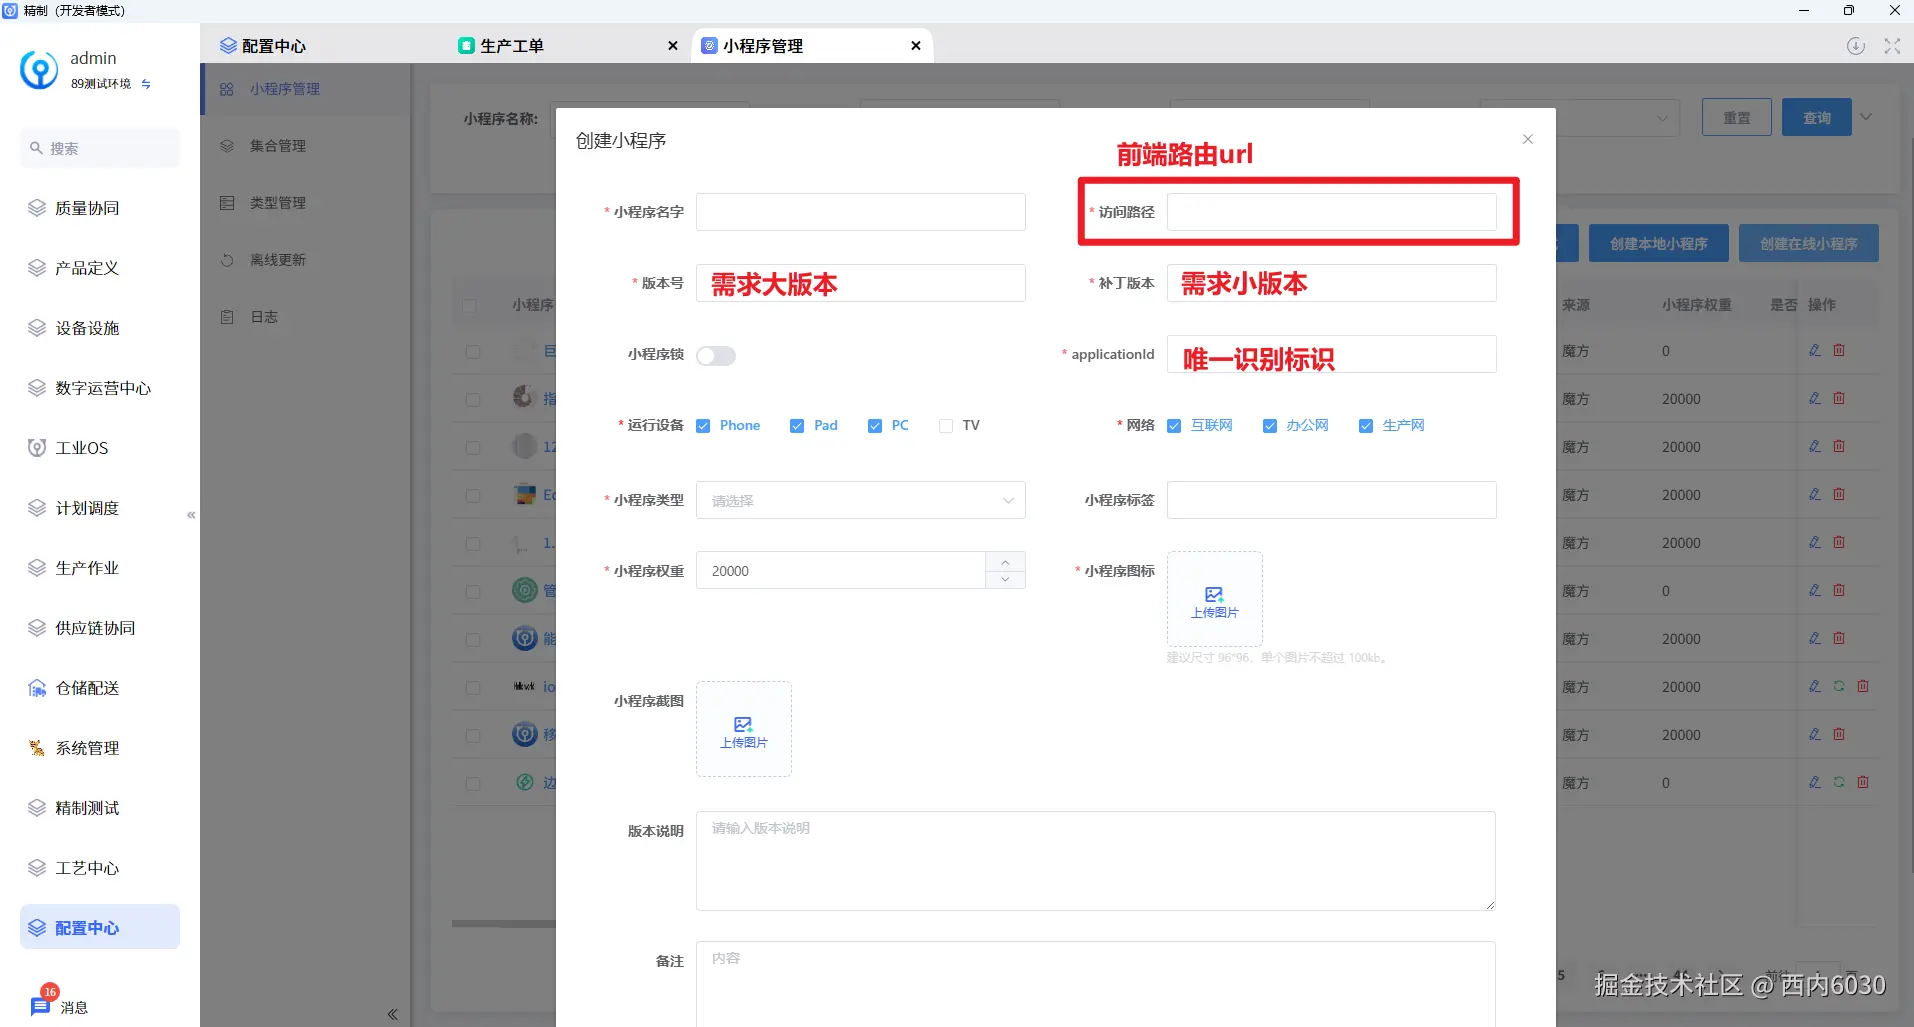Toggle the 小程序锁 switch
This screenshot has width=1914, height=1027.
(716, 355)
